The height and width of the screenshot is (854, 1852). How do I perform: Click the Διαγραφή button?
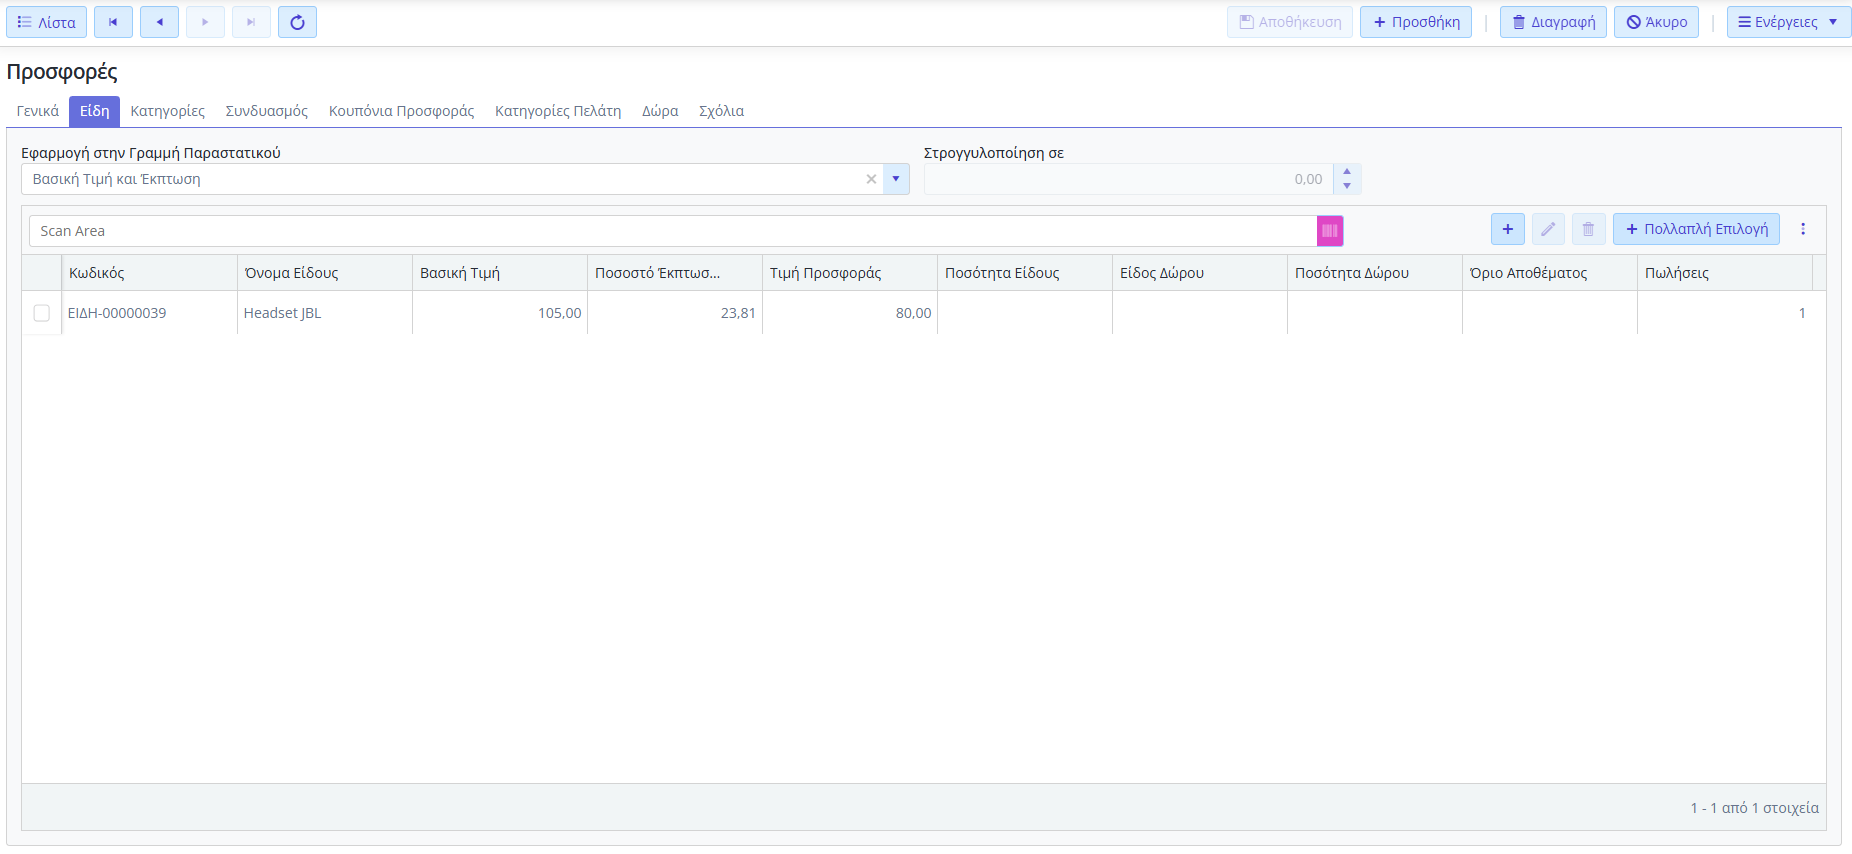[x=1552, y=22]
